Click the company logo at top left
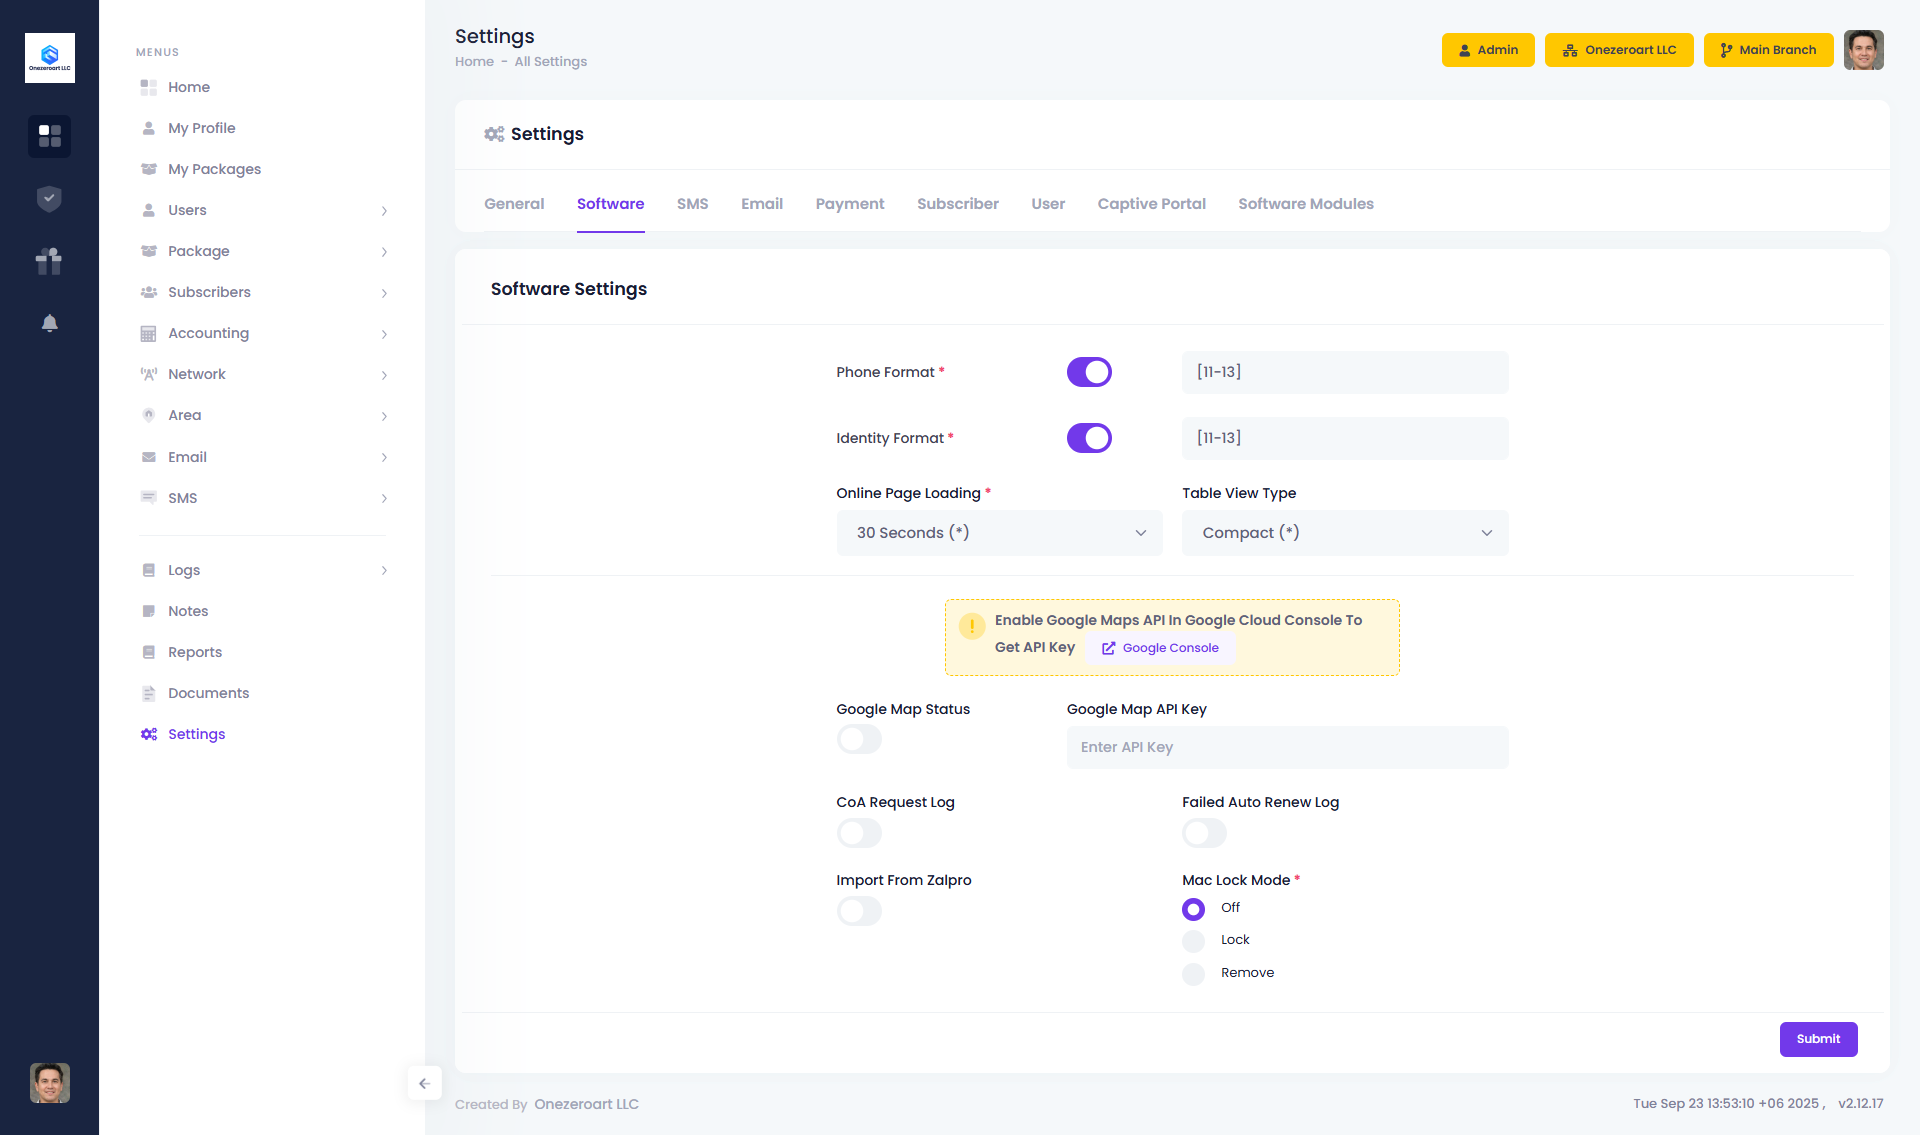Image resolution: width=1920 pixels, height=1135 pixels. point(49,58)
